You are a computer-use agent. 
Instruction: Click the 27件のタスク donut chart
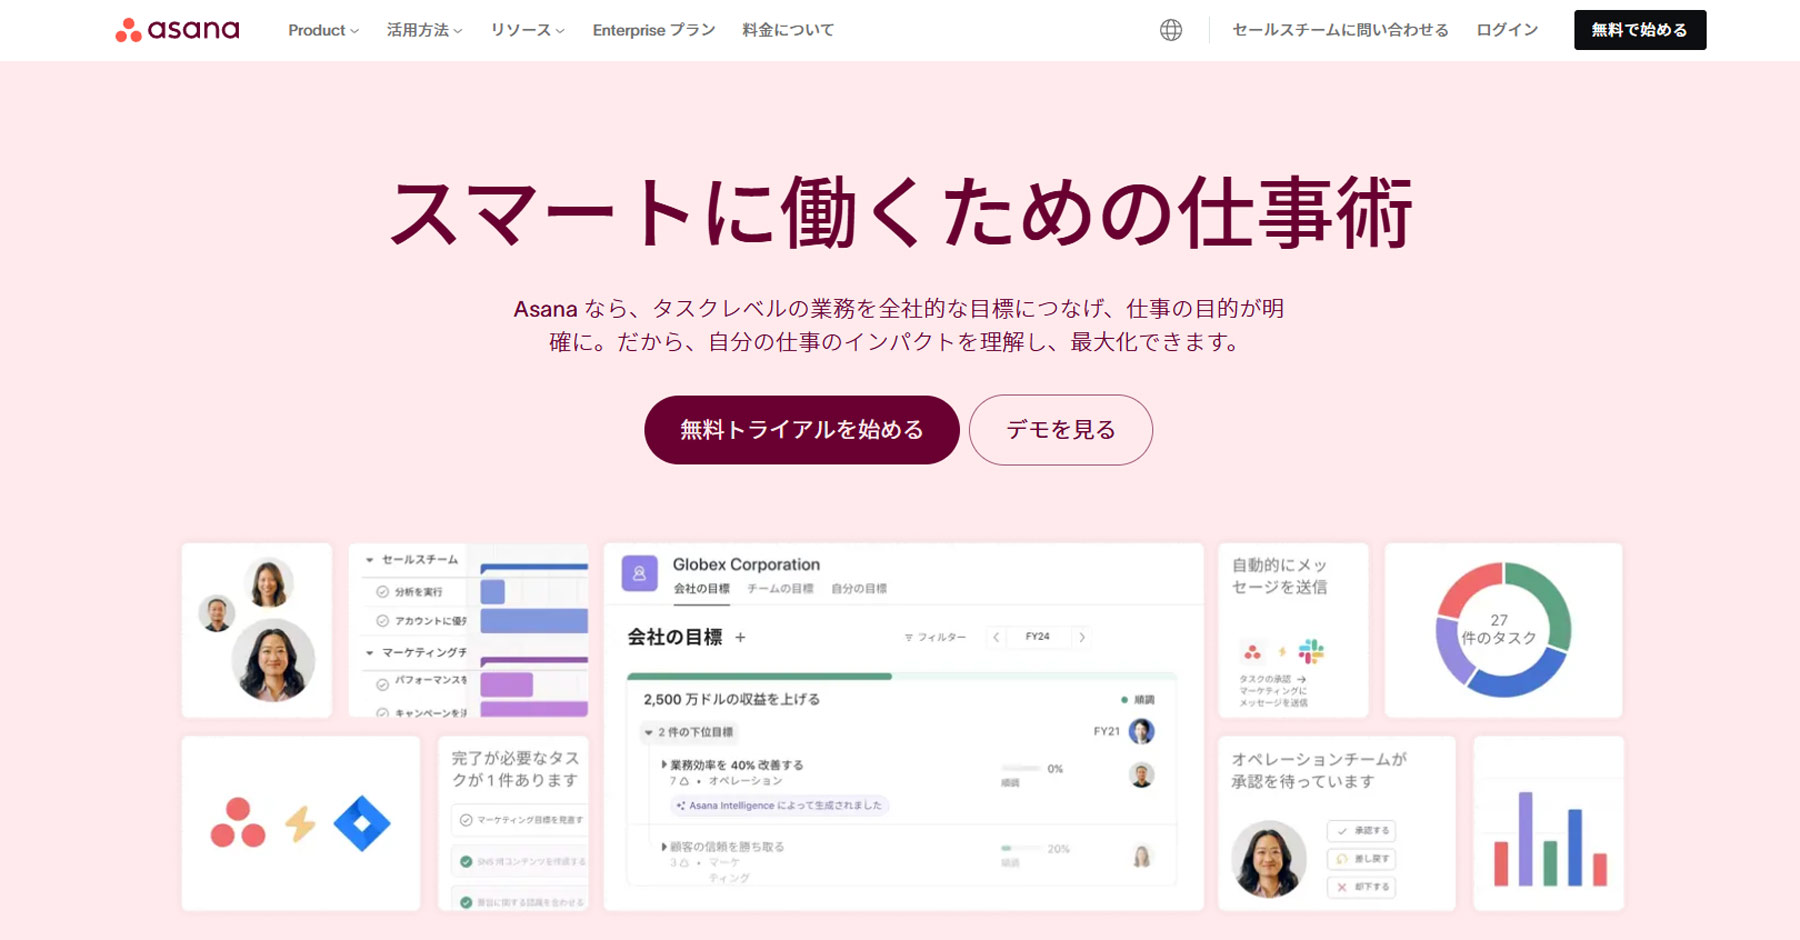[x=1503, y=630]
